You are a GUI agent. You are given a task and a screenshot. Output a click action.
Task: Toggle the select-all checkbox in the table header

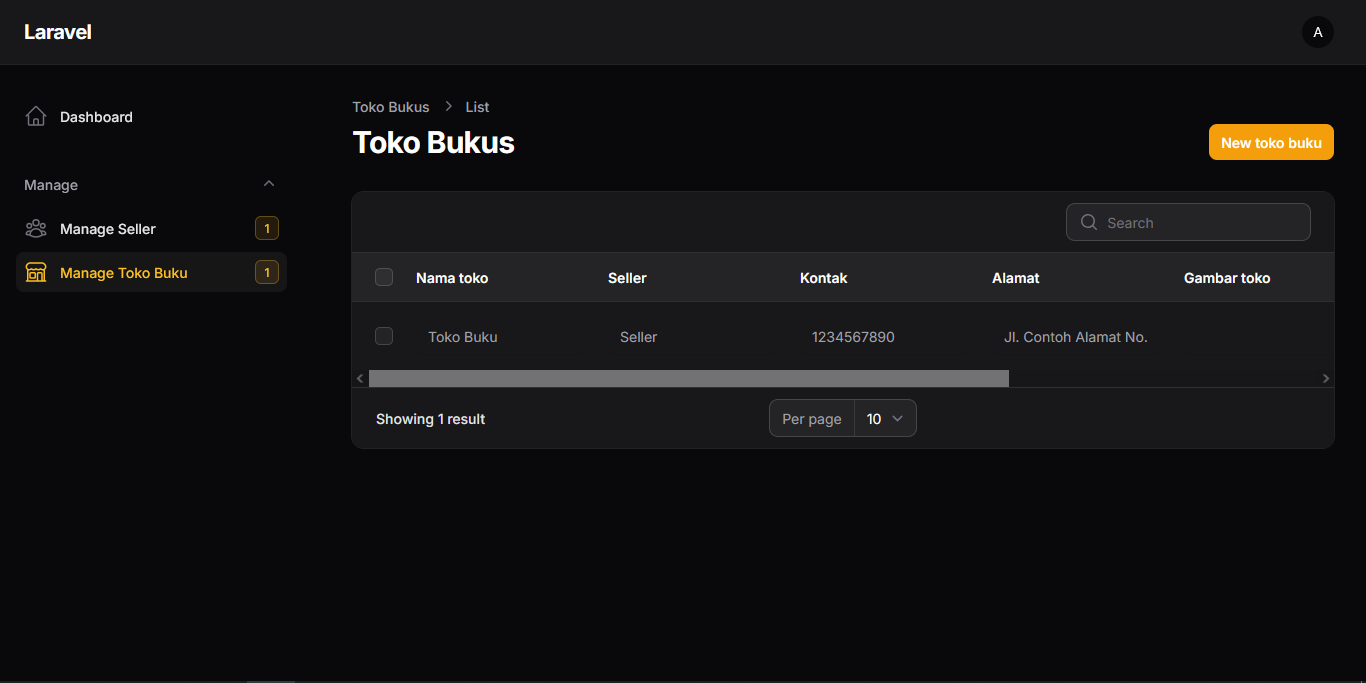tap(384, 277)
